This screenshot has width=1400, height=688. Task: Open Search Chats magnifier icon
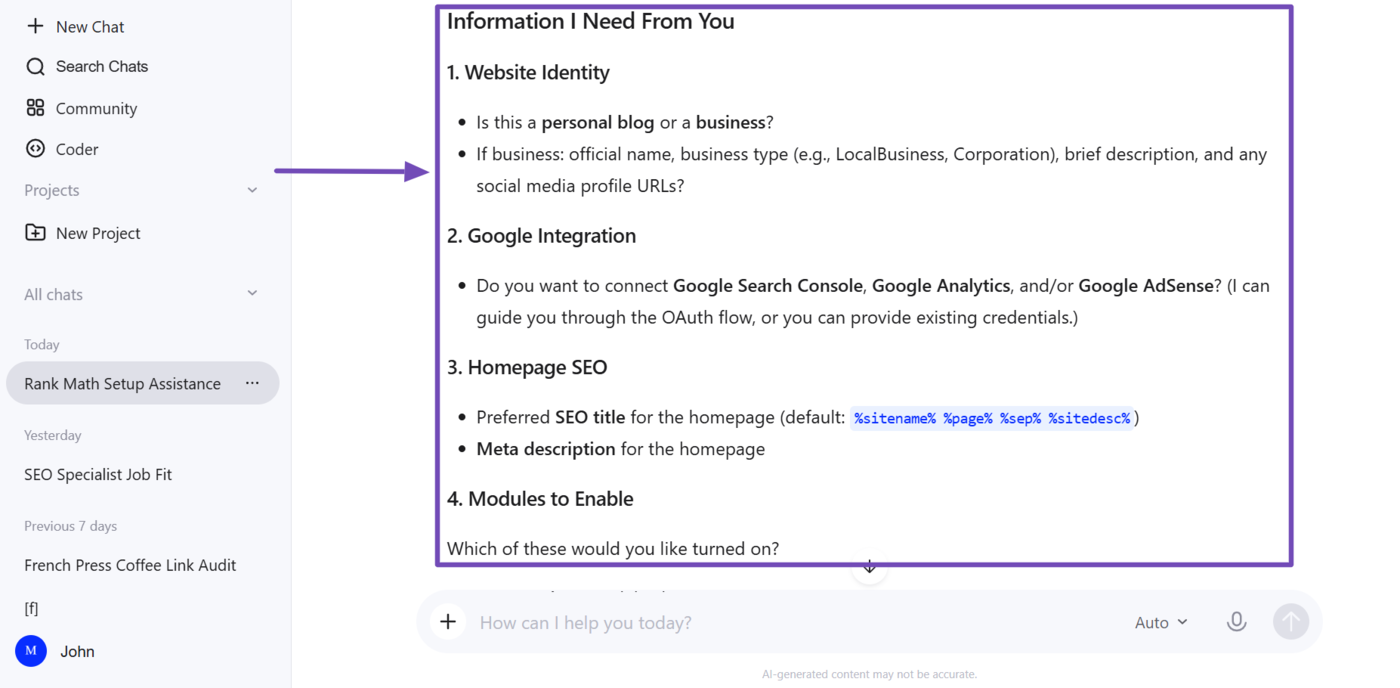(x=35, y=66)
